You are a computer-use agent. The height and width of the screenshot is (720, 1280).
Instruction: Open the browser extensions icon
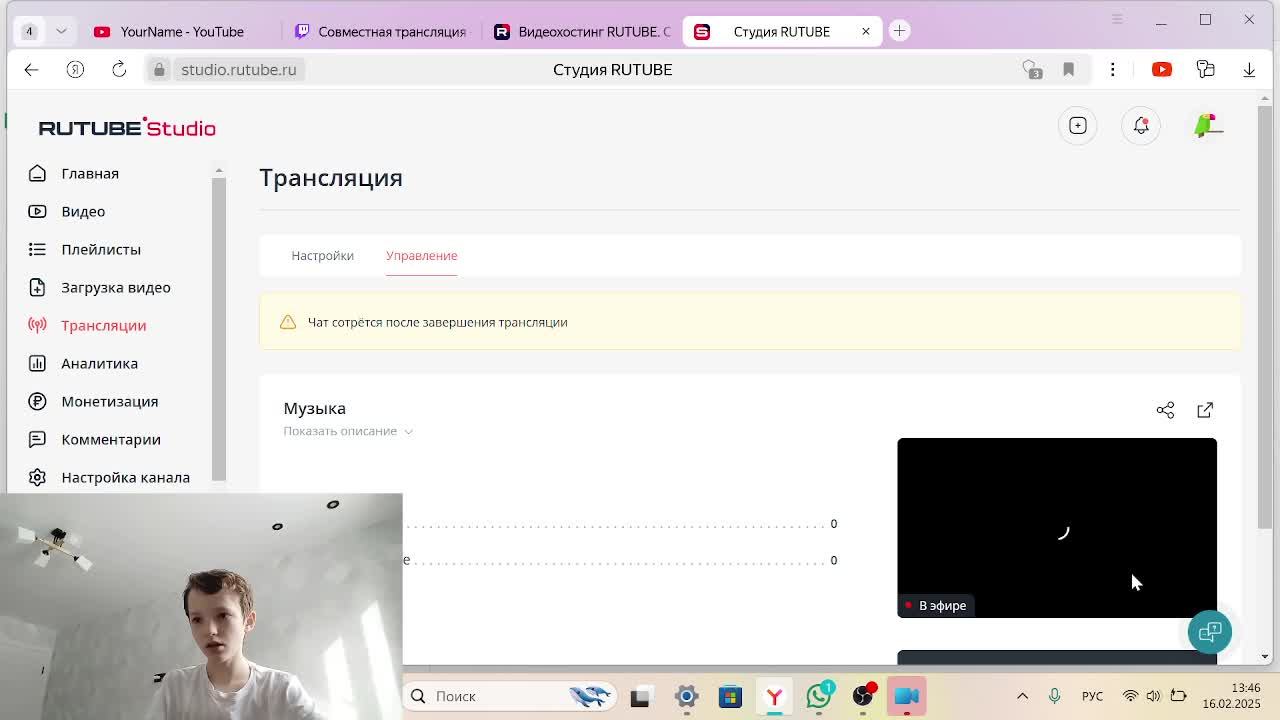tap(1205, 69)
